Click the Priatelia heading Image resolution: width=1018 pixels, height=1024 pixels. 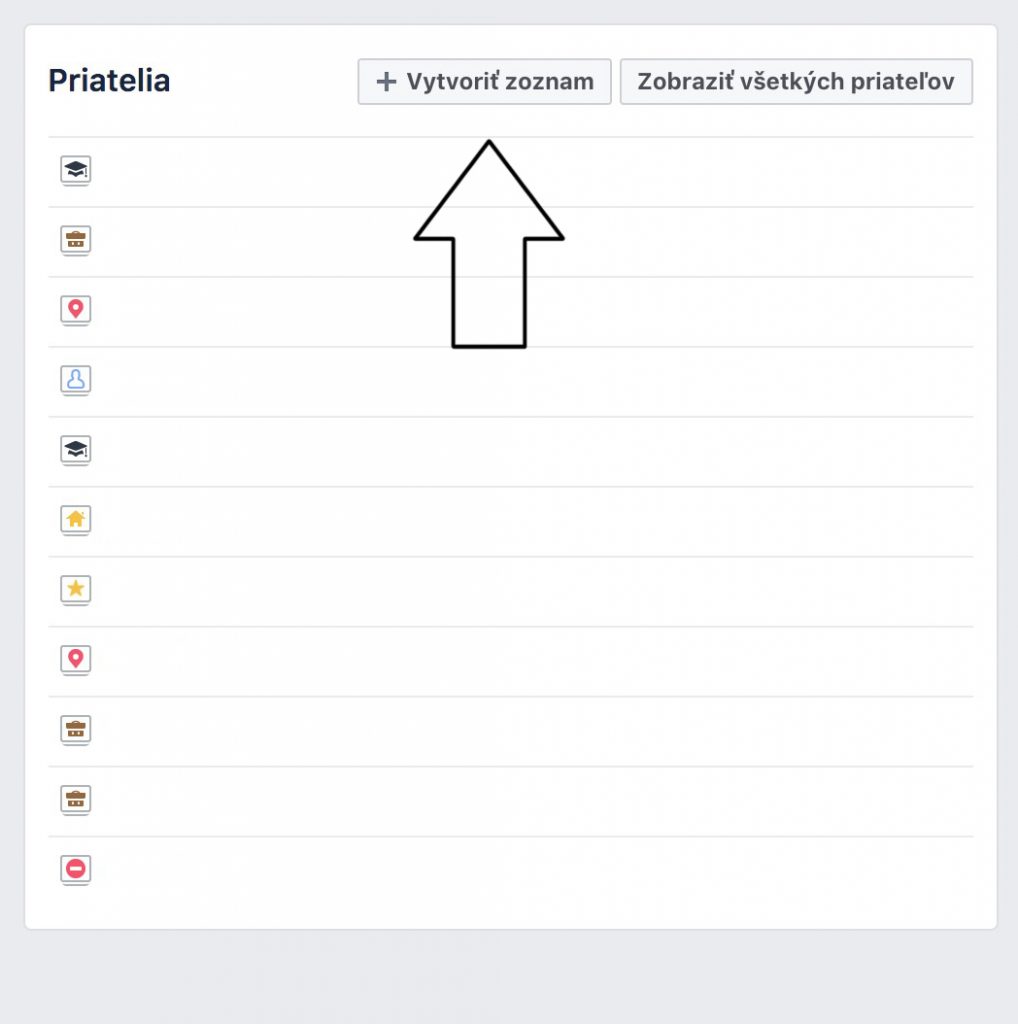(109, 81)
